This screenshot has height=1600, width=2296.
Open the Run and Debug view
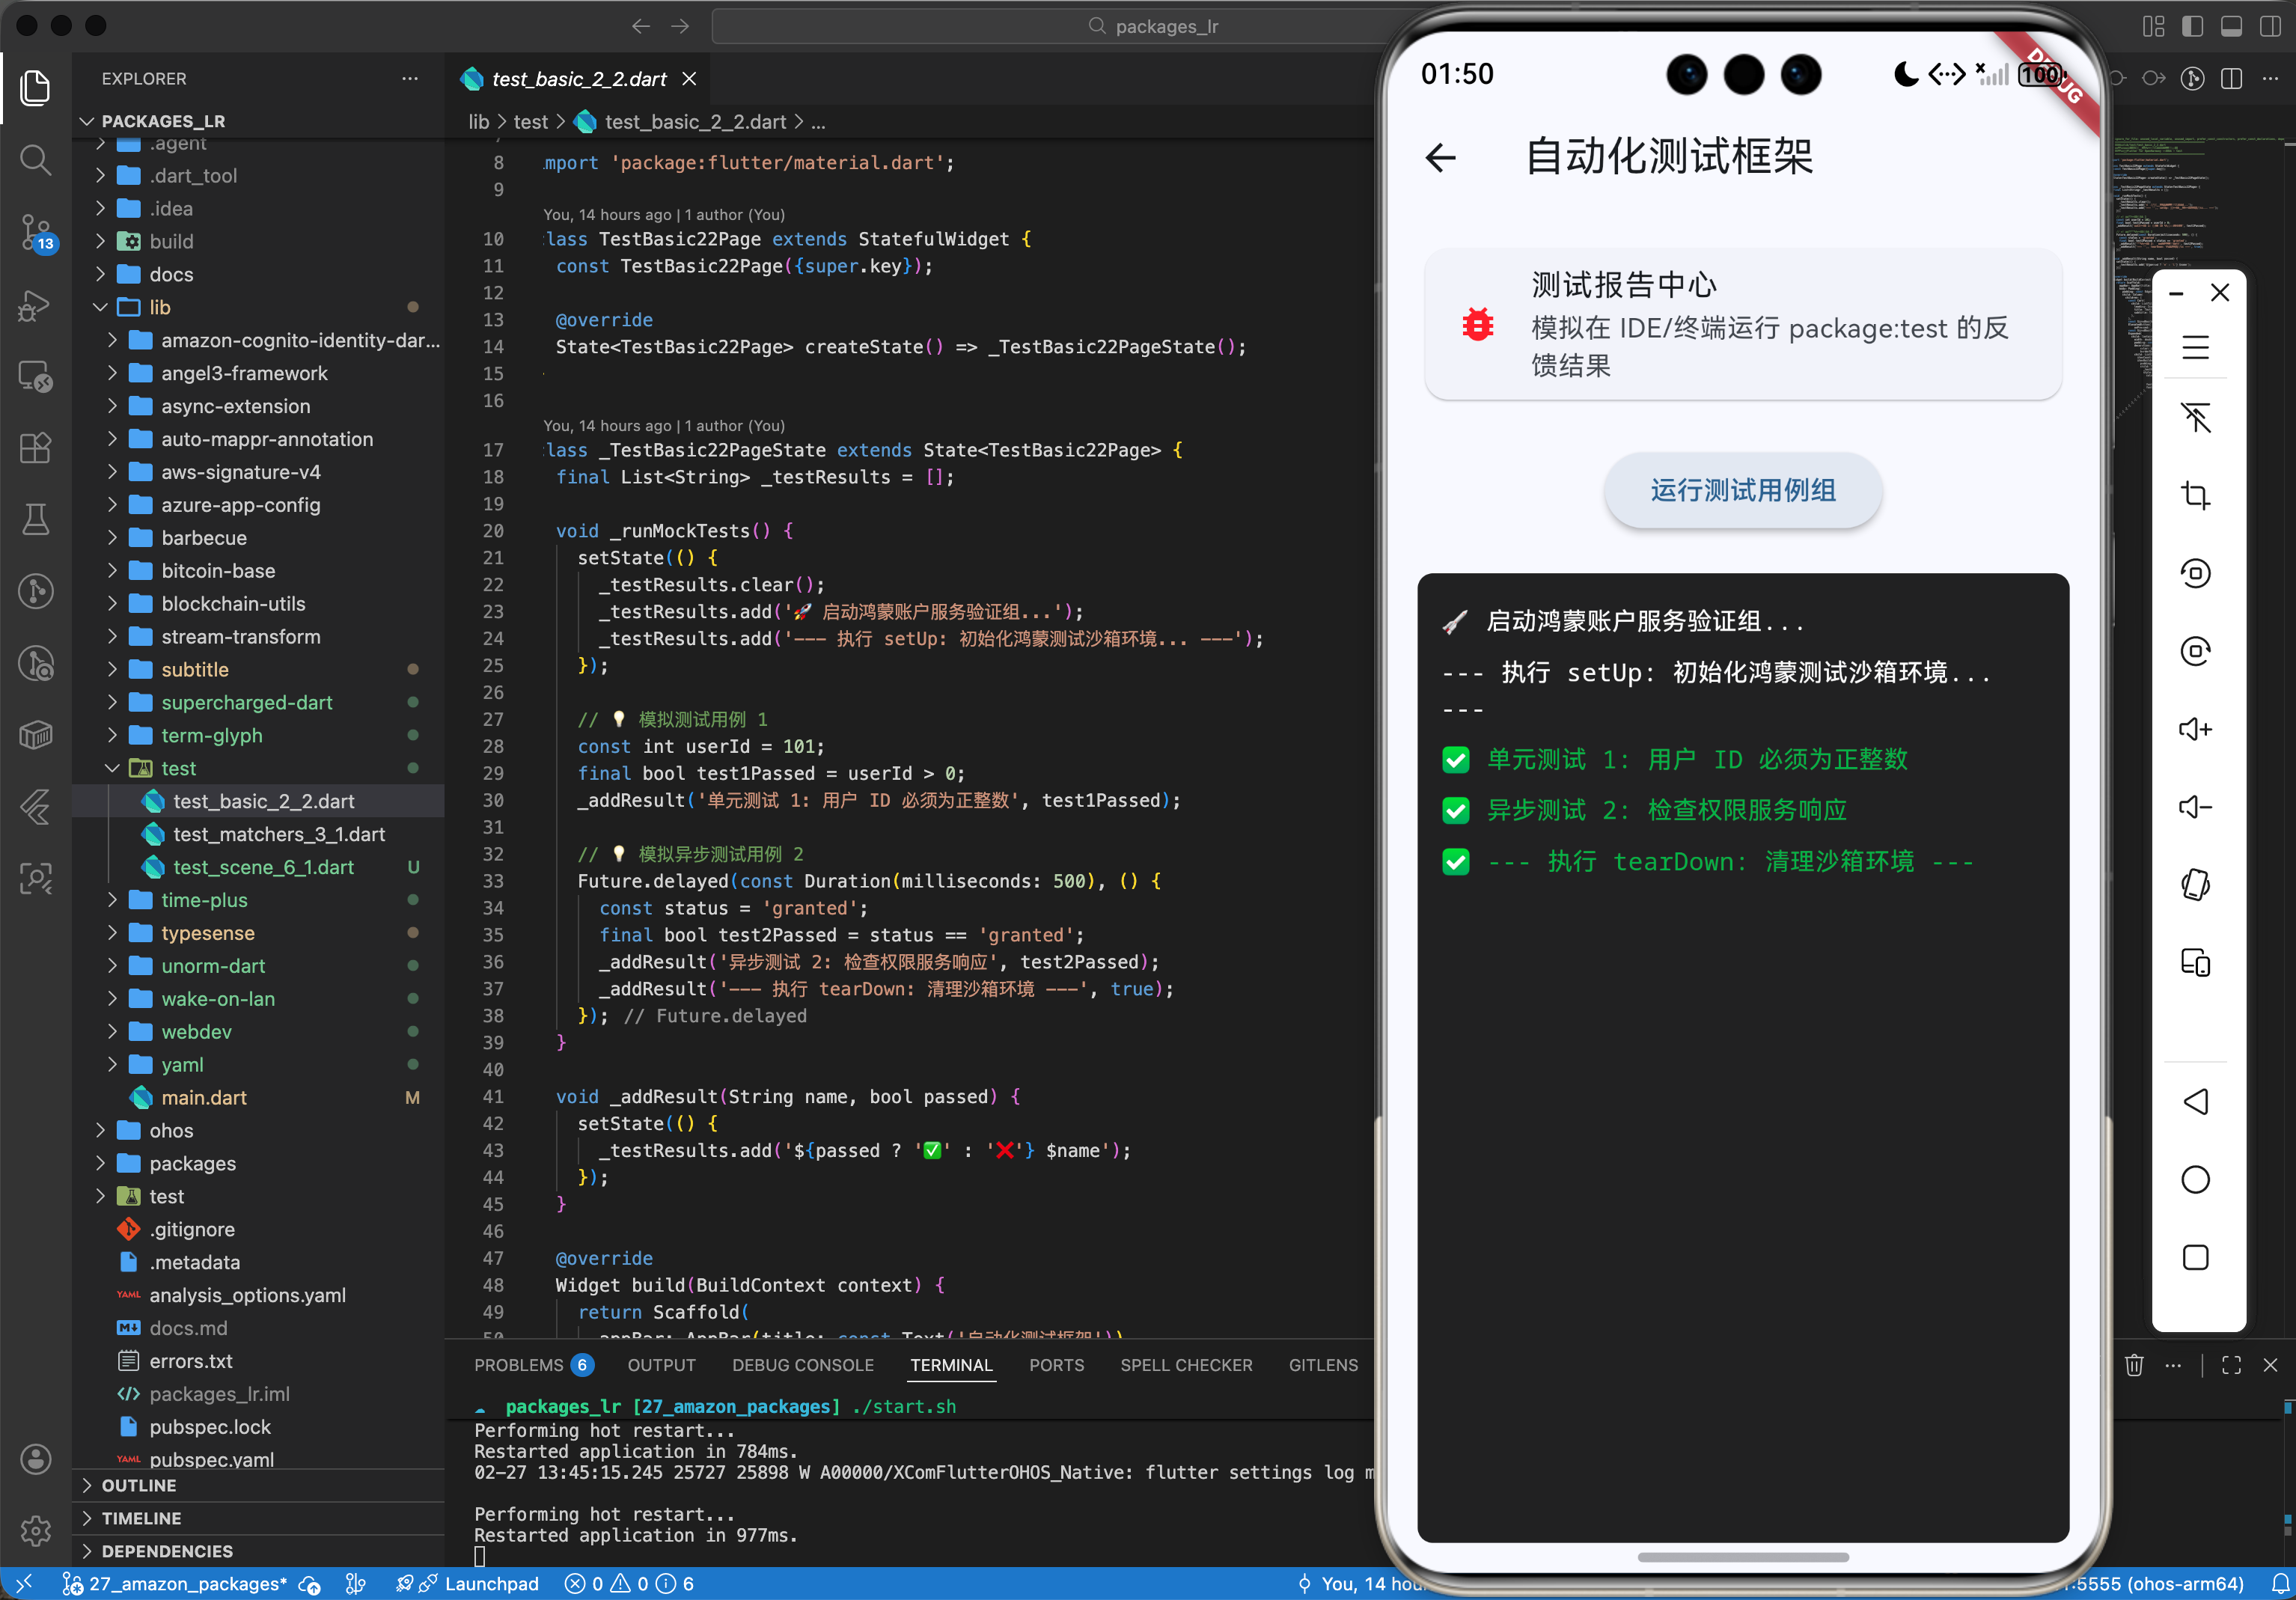point(36,305)
